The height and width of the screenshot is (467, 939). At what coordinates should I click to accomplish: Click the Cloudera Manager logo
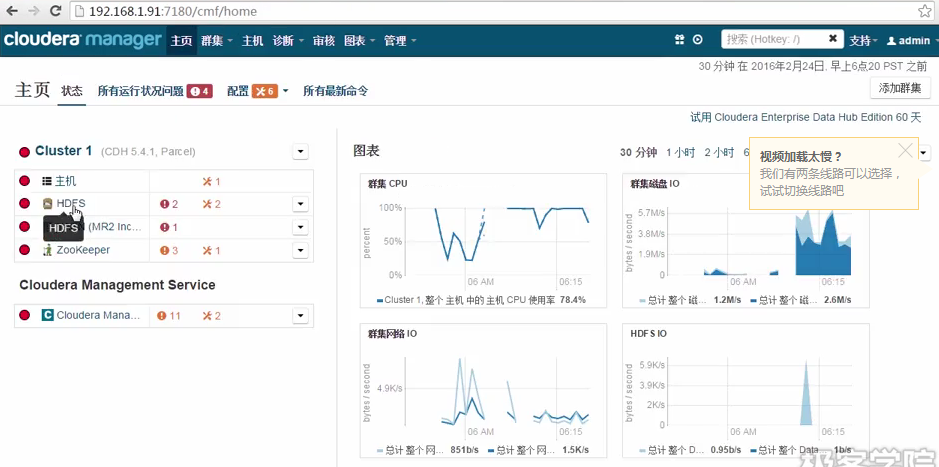pos(83,40)
